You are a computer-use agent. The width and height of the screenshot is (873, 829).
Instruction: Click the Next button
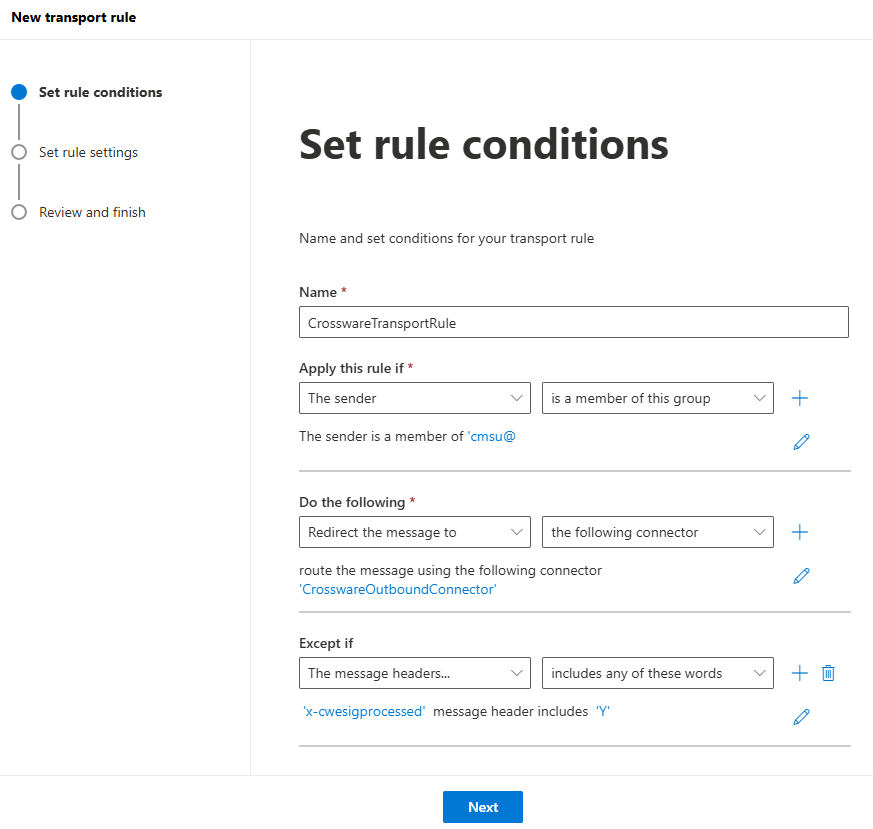[x=482, y=807]
